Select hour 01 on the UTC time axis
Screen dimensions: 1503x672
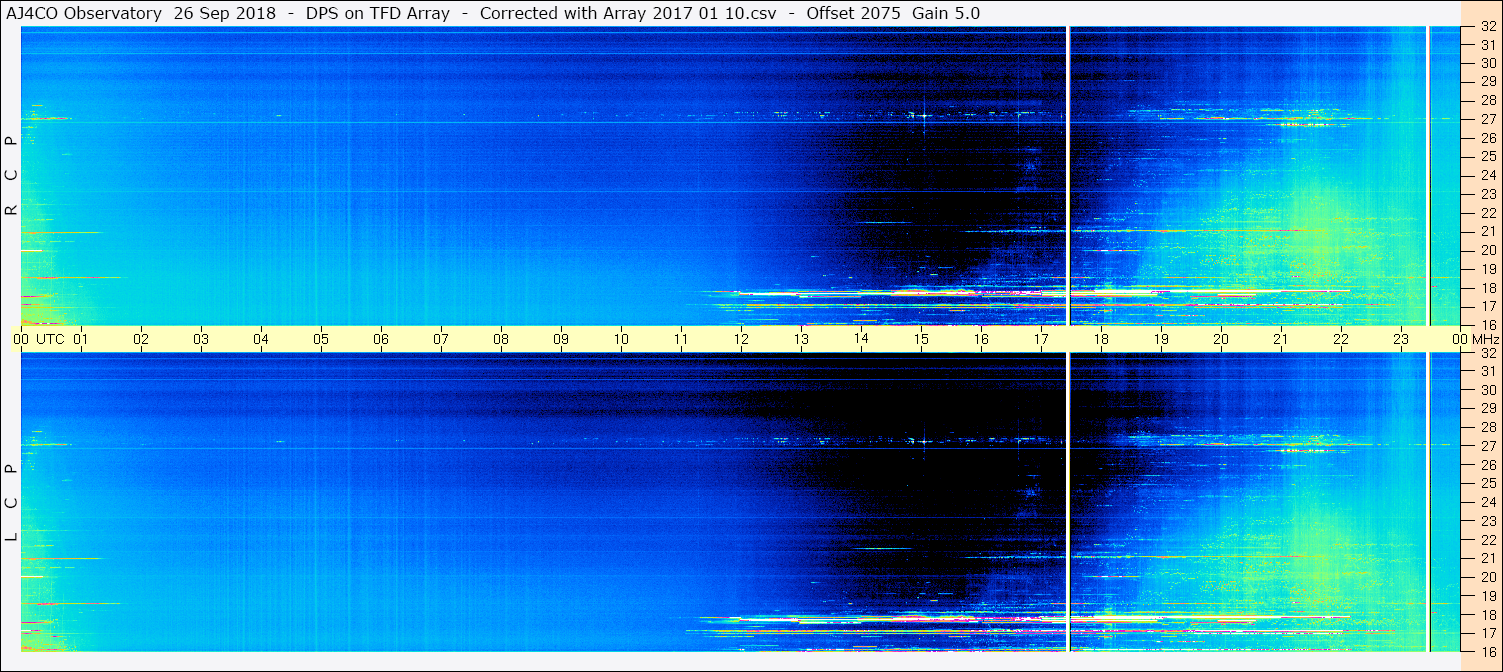click(81, 339)
